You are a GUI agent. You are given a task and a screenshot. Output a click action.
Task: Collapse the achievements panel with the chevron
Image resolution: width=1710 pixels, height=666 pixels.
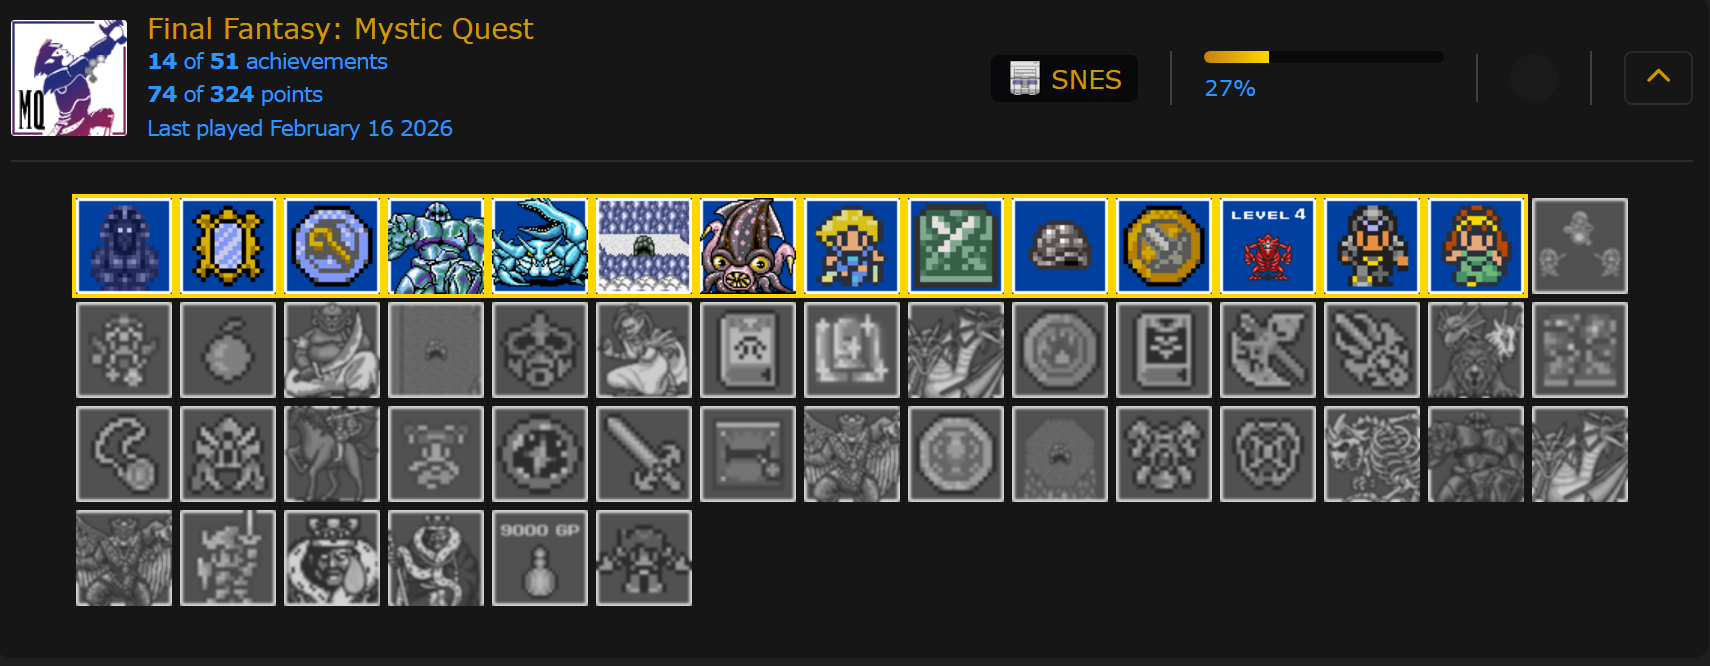(x=1658, y=78)
